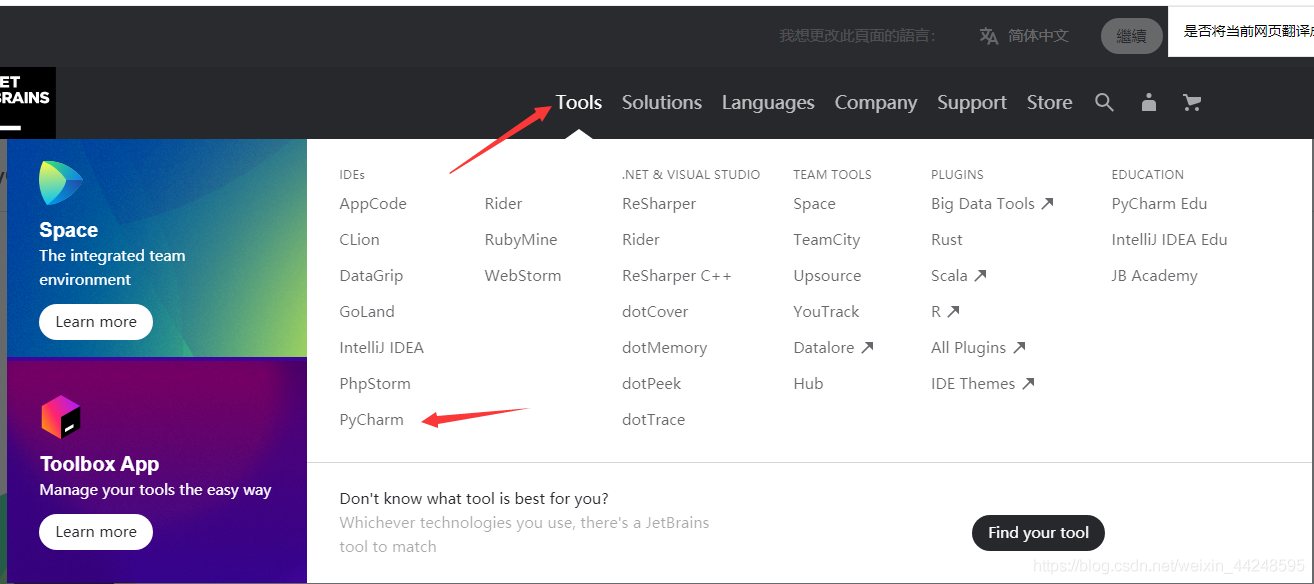Click the Toolbox App banner heading
1314x584 pixels.
coord(99,464)
